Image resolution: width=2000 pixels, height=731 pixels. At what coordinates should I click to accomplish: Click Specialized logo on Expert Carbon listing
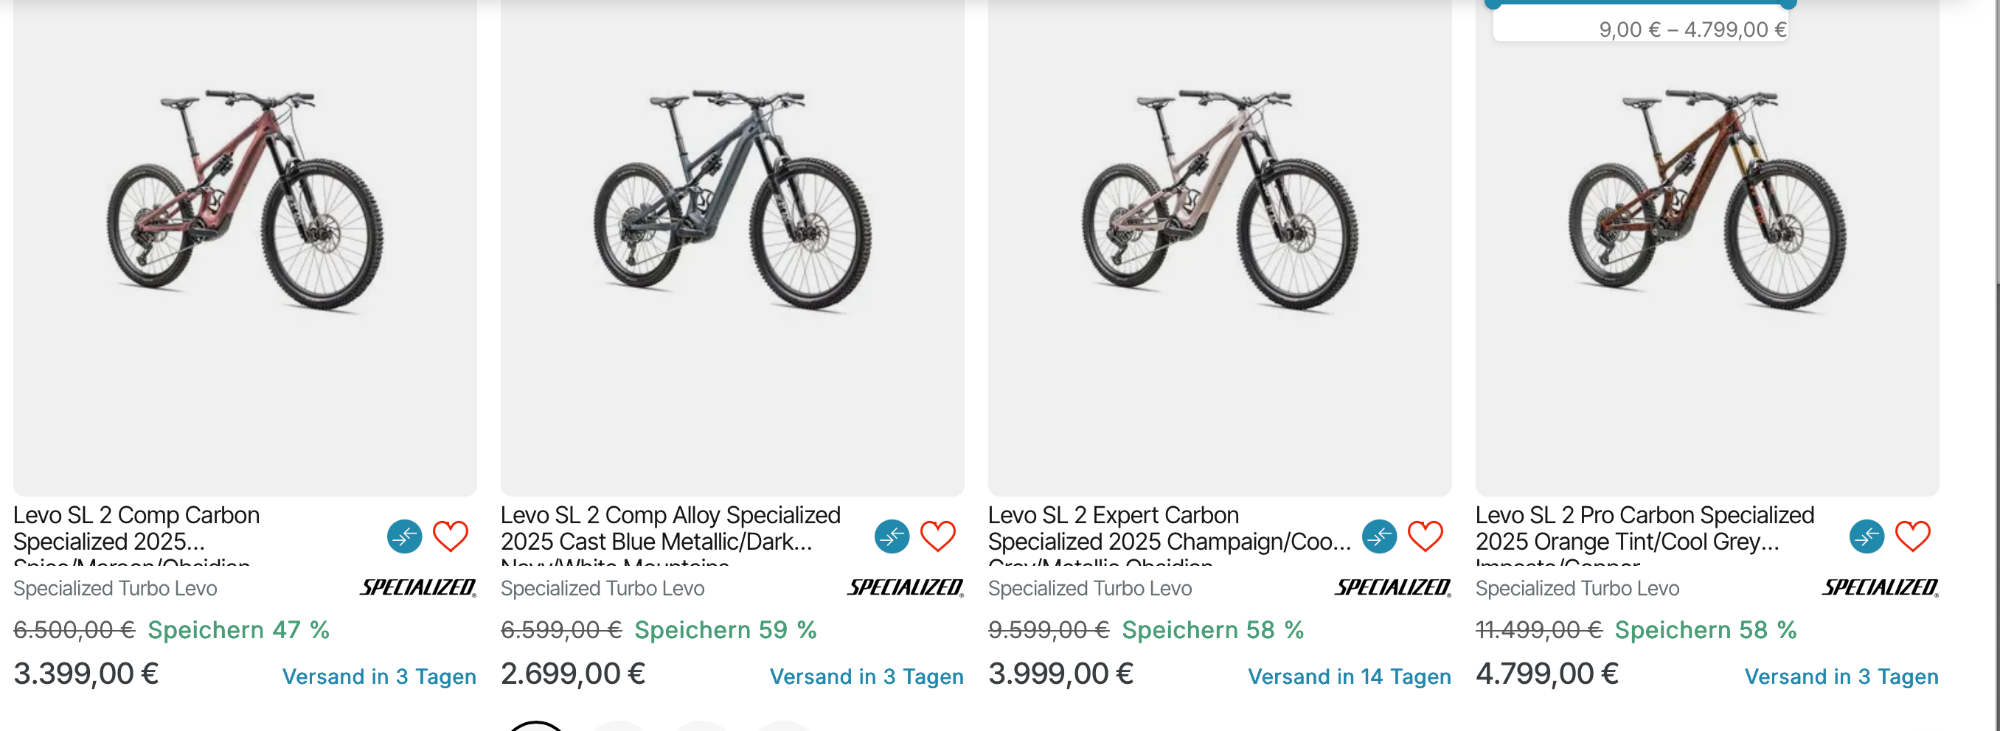[1392, 588]
